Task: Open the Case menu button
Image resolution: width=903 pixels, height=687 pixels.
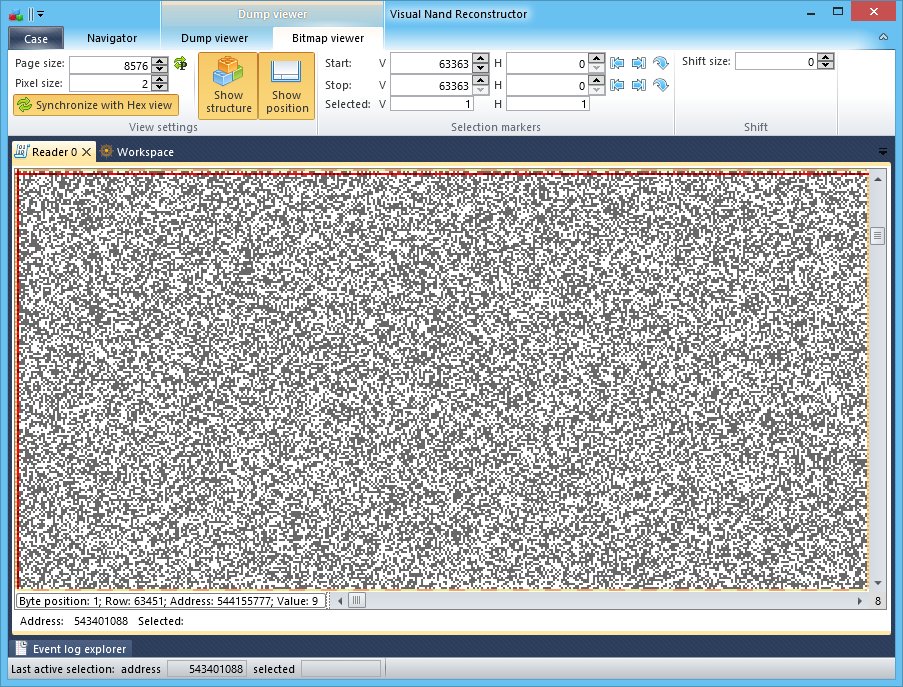Action: (x=36, y=39)
